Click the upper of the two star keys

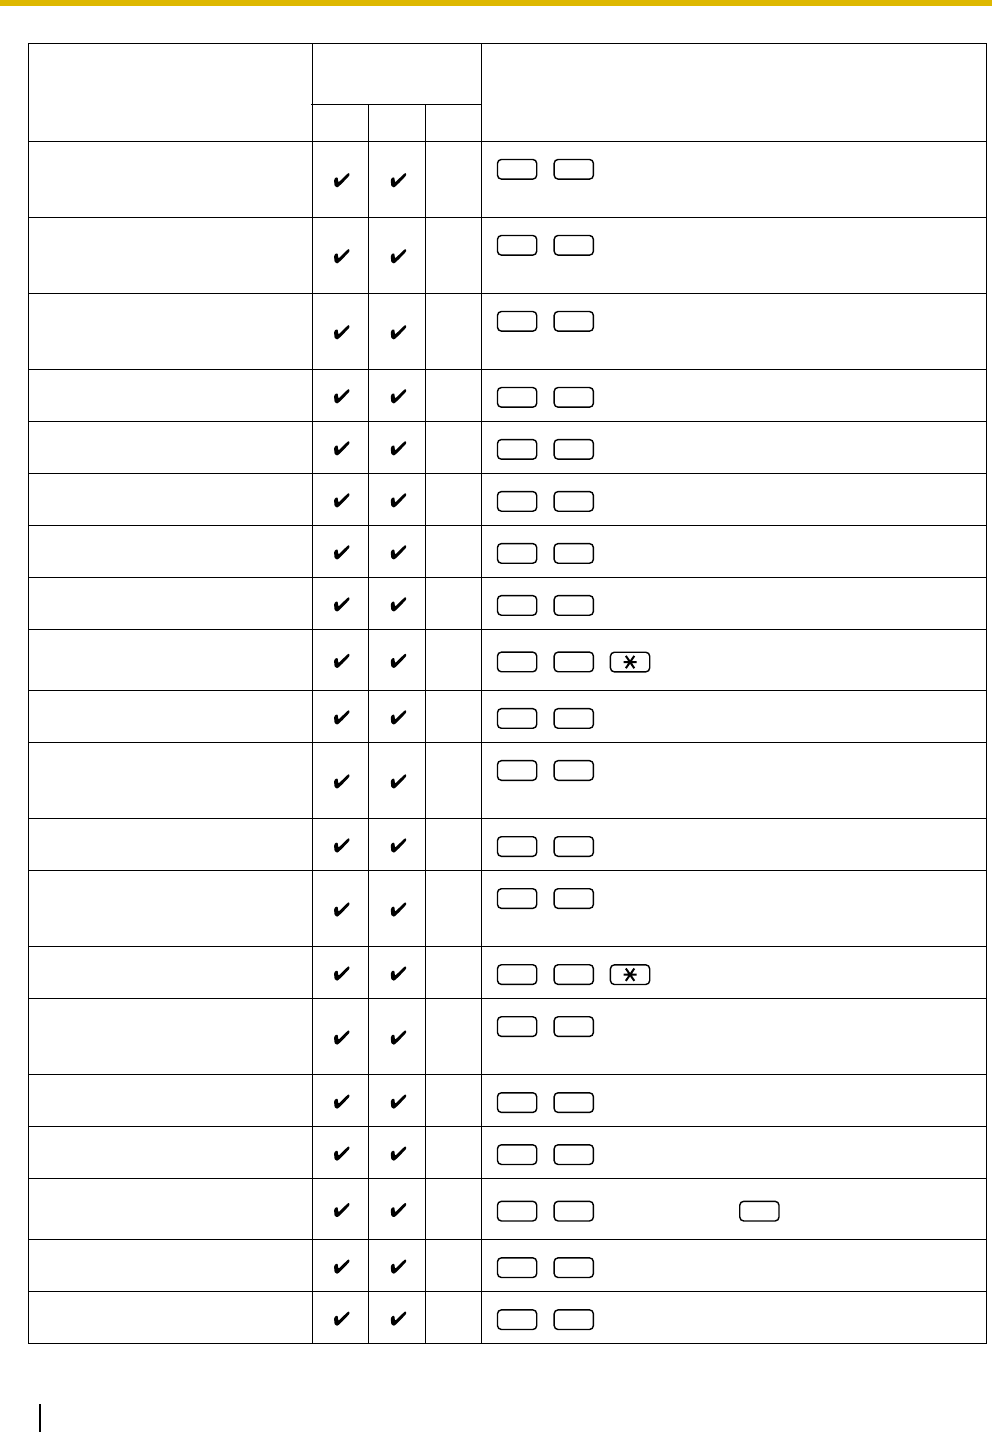[630, 661]
